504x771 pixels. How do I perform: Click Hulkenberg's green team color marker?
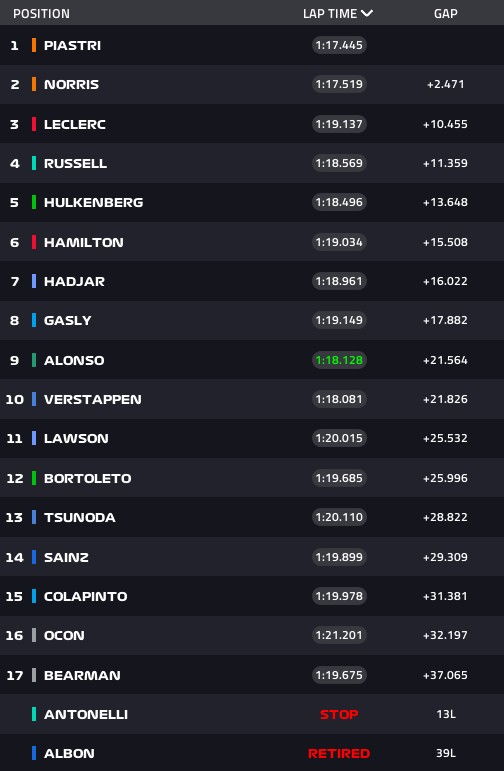tap(34, 202)
